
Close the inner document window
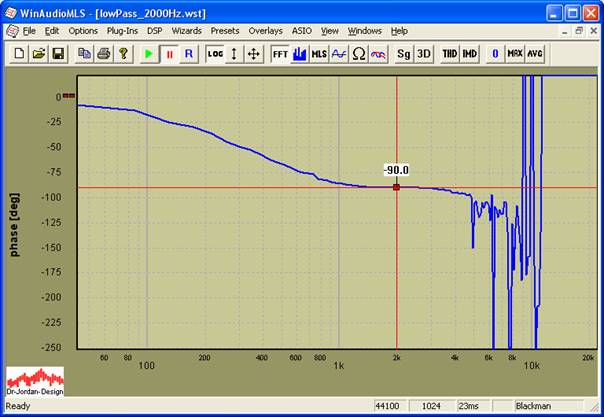click(594, 31)
